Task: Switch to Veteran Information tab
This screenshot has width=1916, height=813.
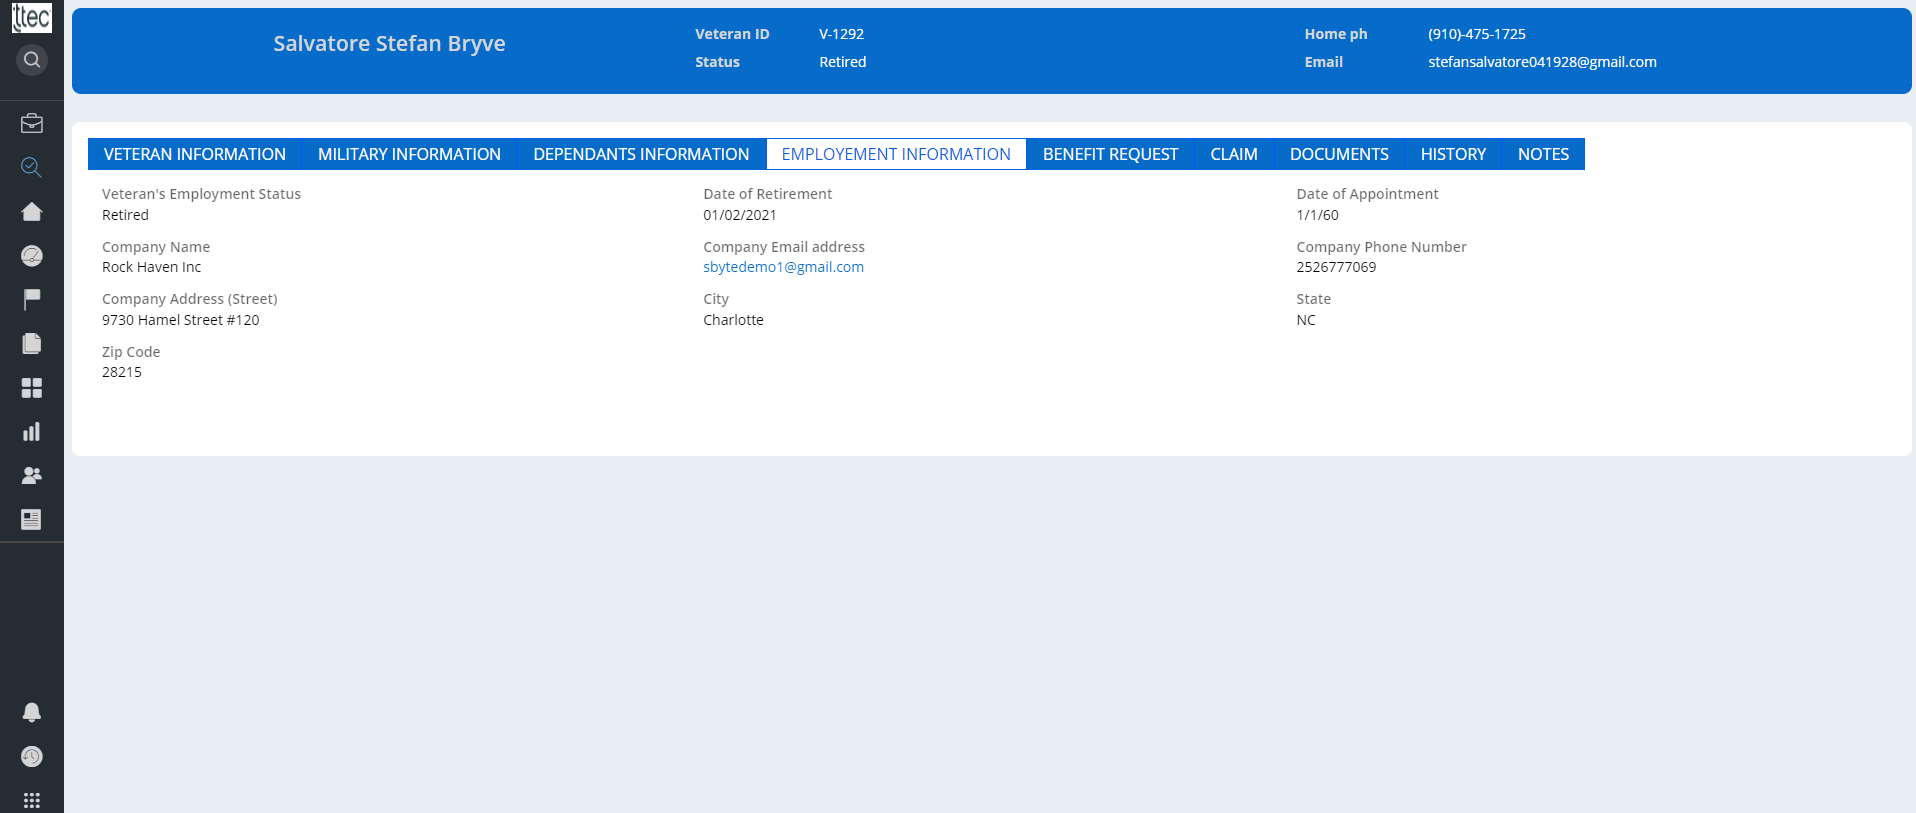Action: pos(195,154)
